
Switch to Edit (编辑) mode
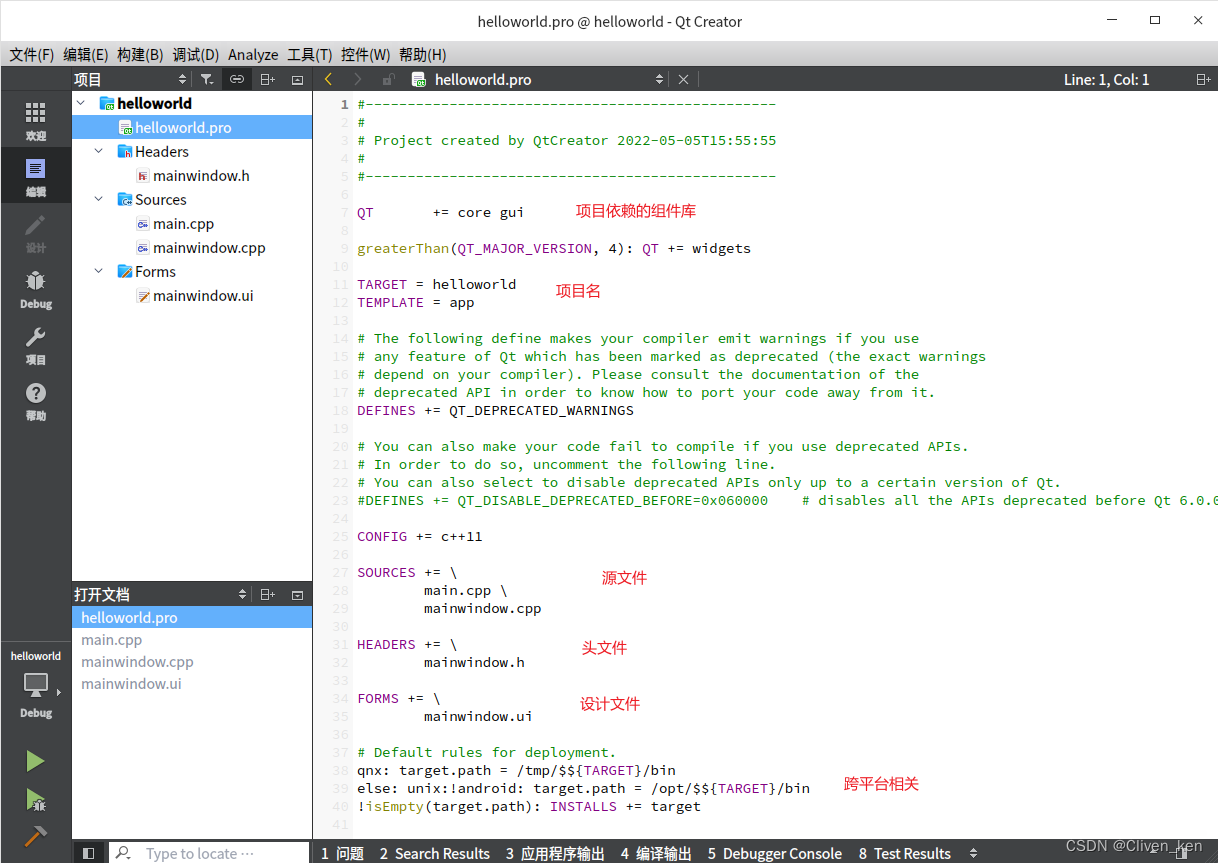coord(35,177)
